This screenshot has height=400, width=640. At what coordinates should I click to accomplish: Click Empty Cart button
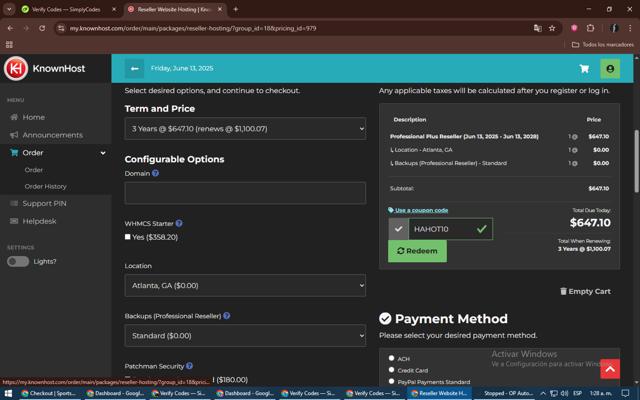(585, 291)
